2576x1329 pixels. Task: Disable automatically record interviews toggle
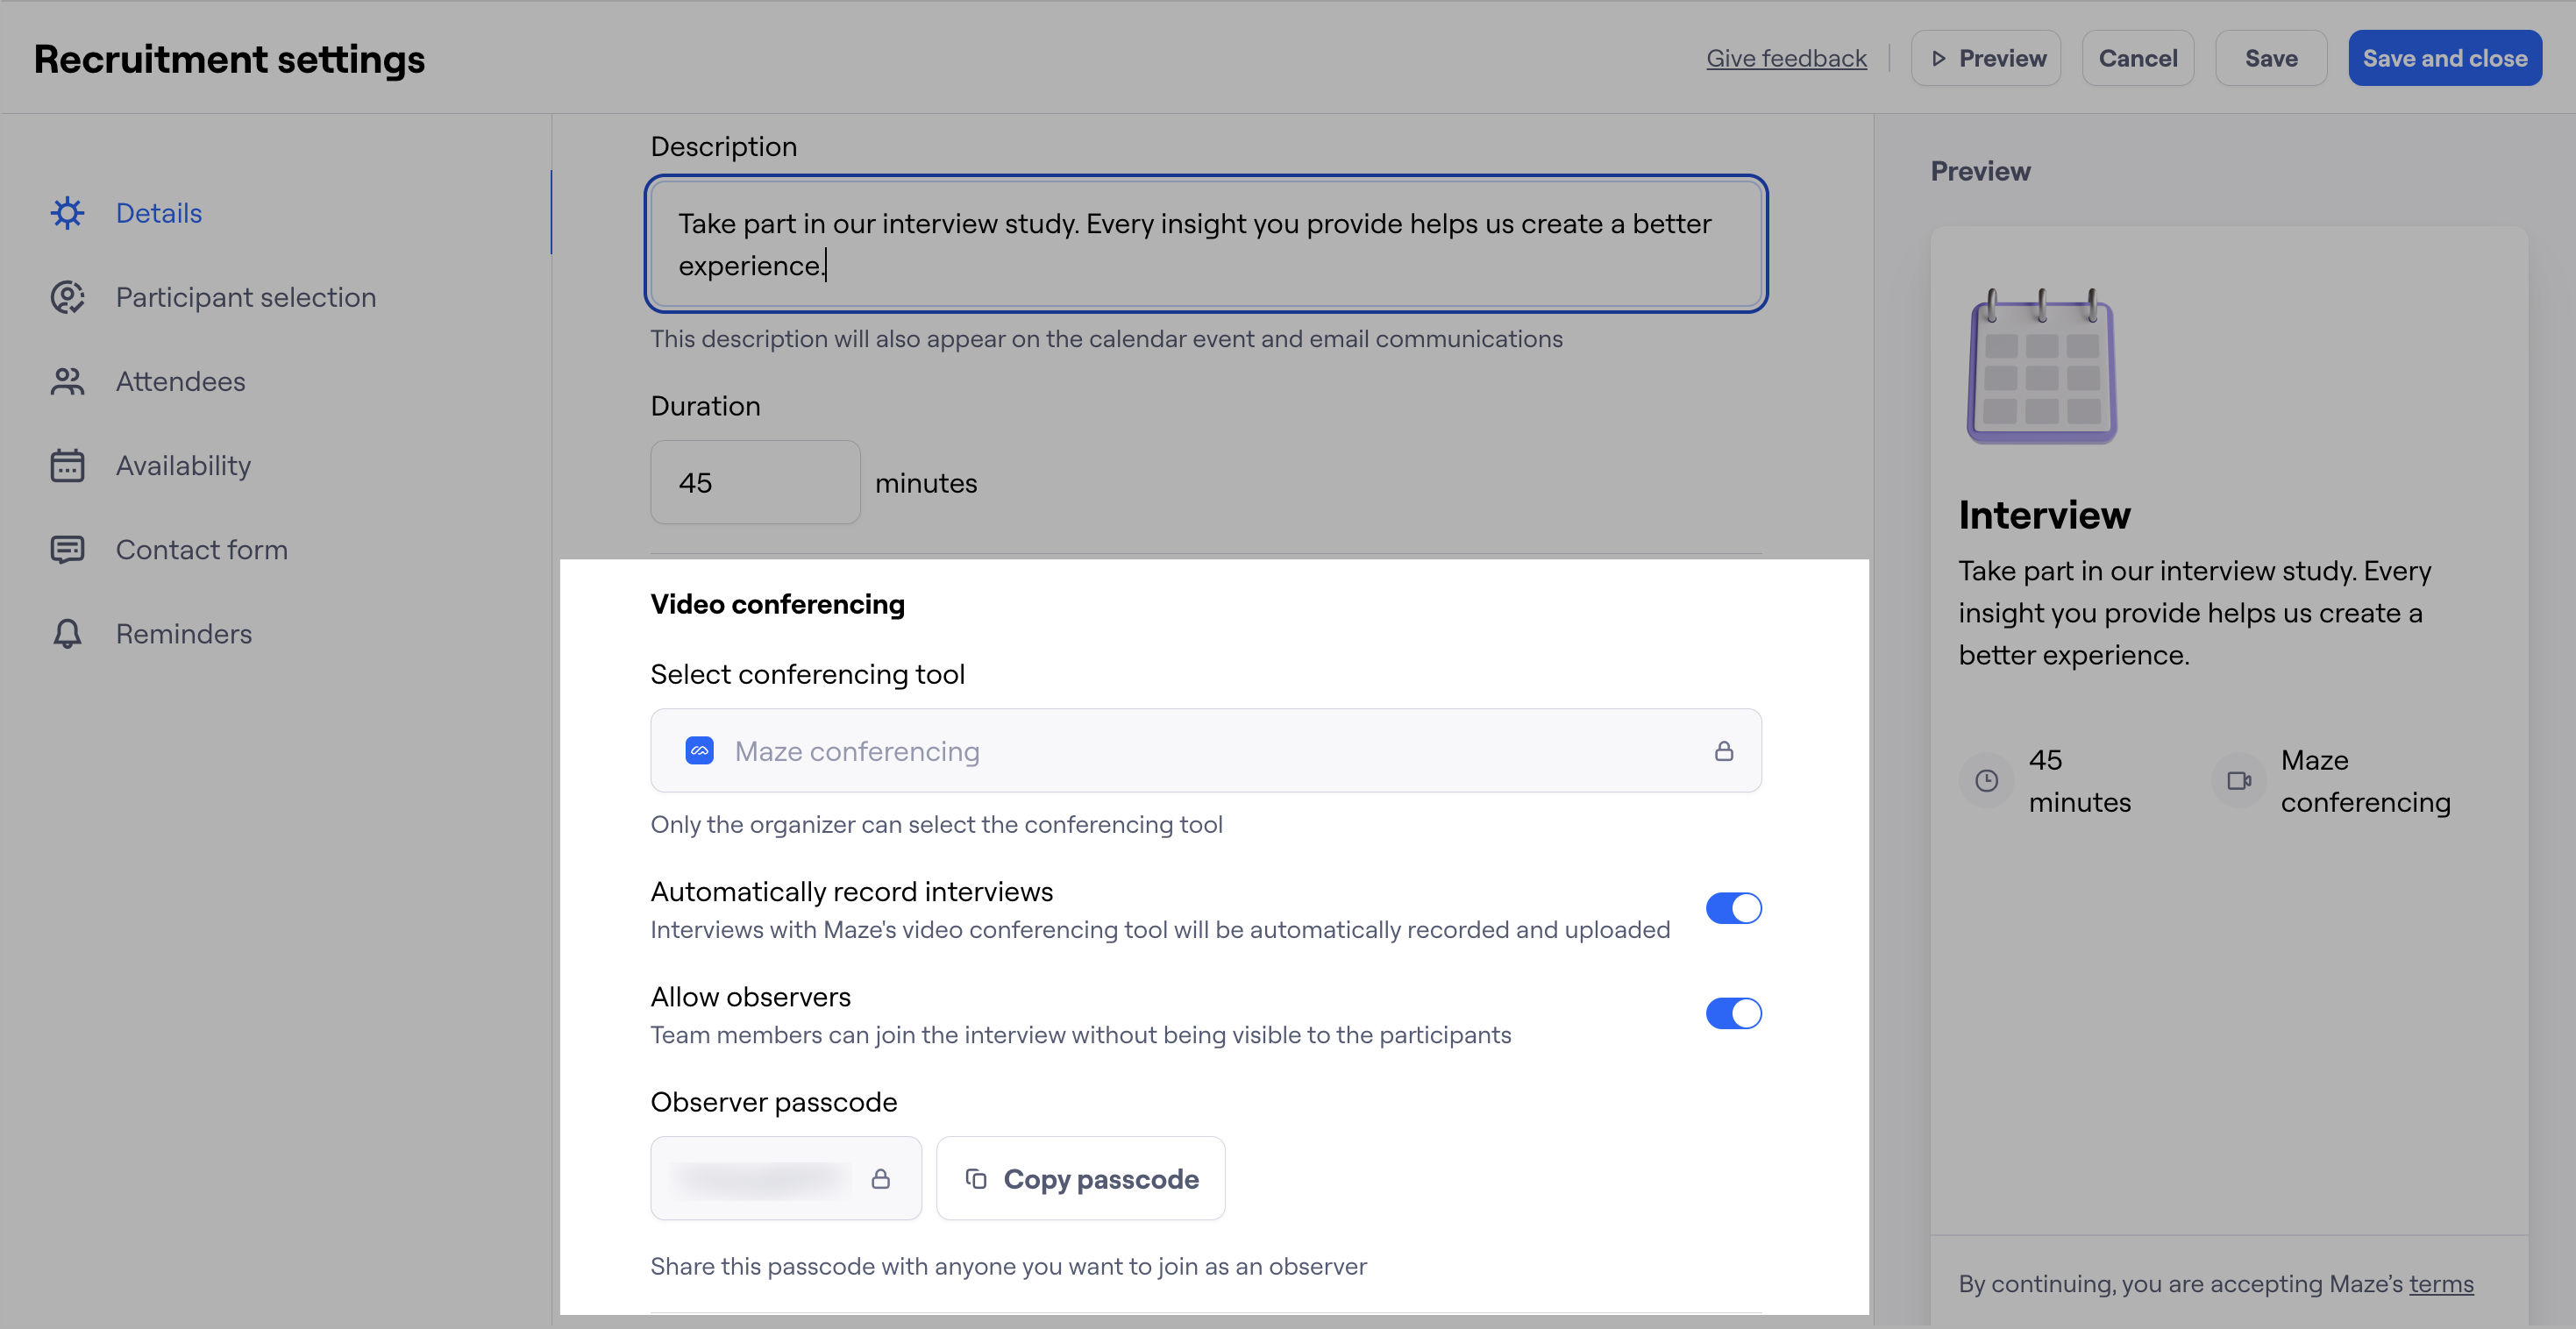coord(1733,908)
